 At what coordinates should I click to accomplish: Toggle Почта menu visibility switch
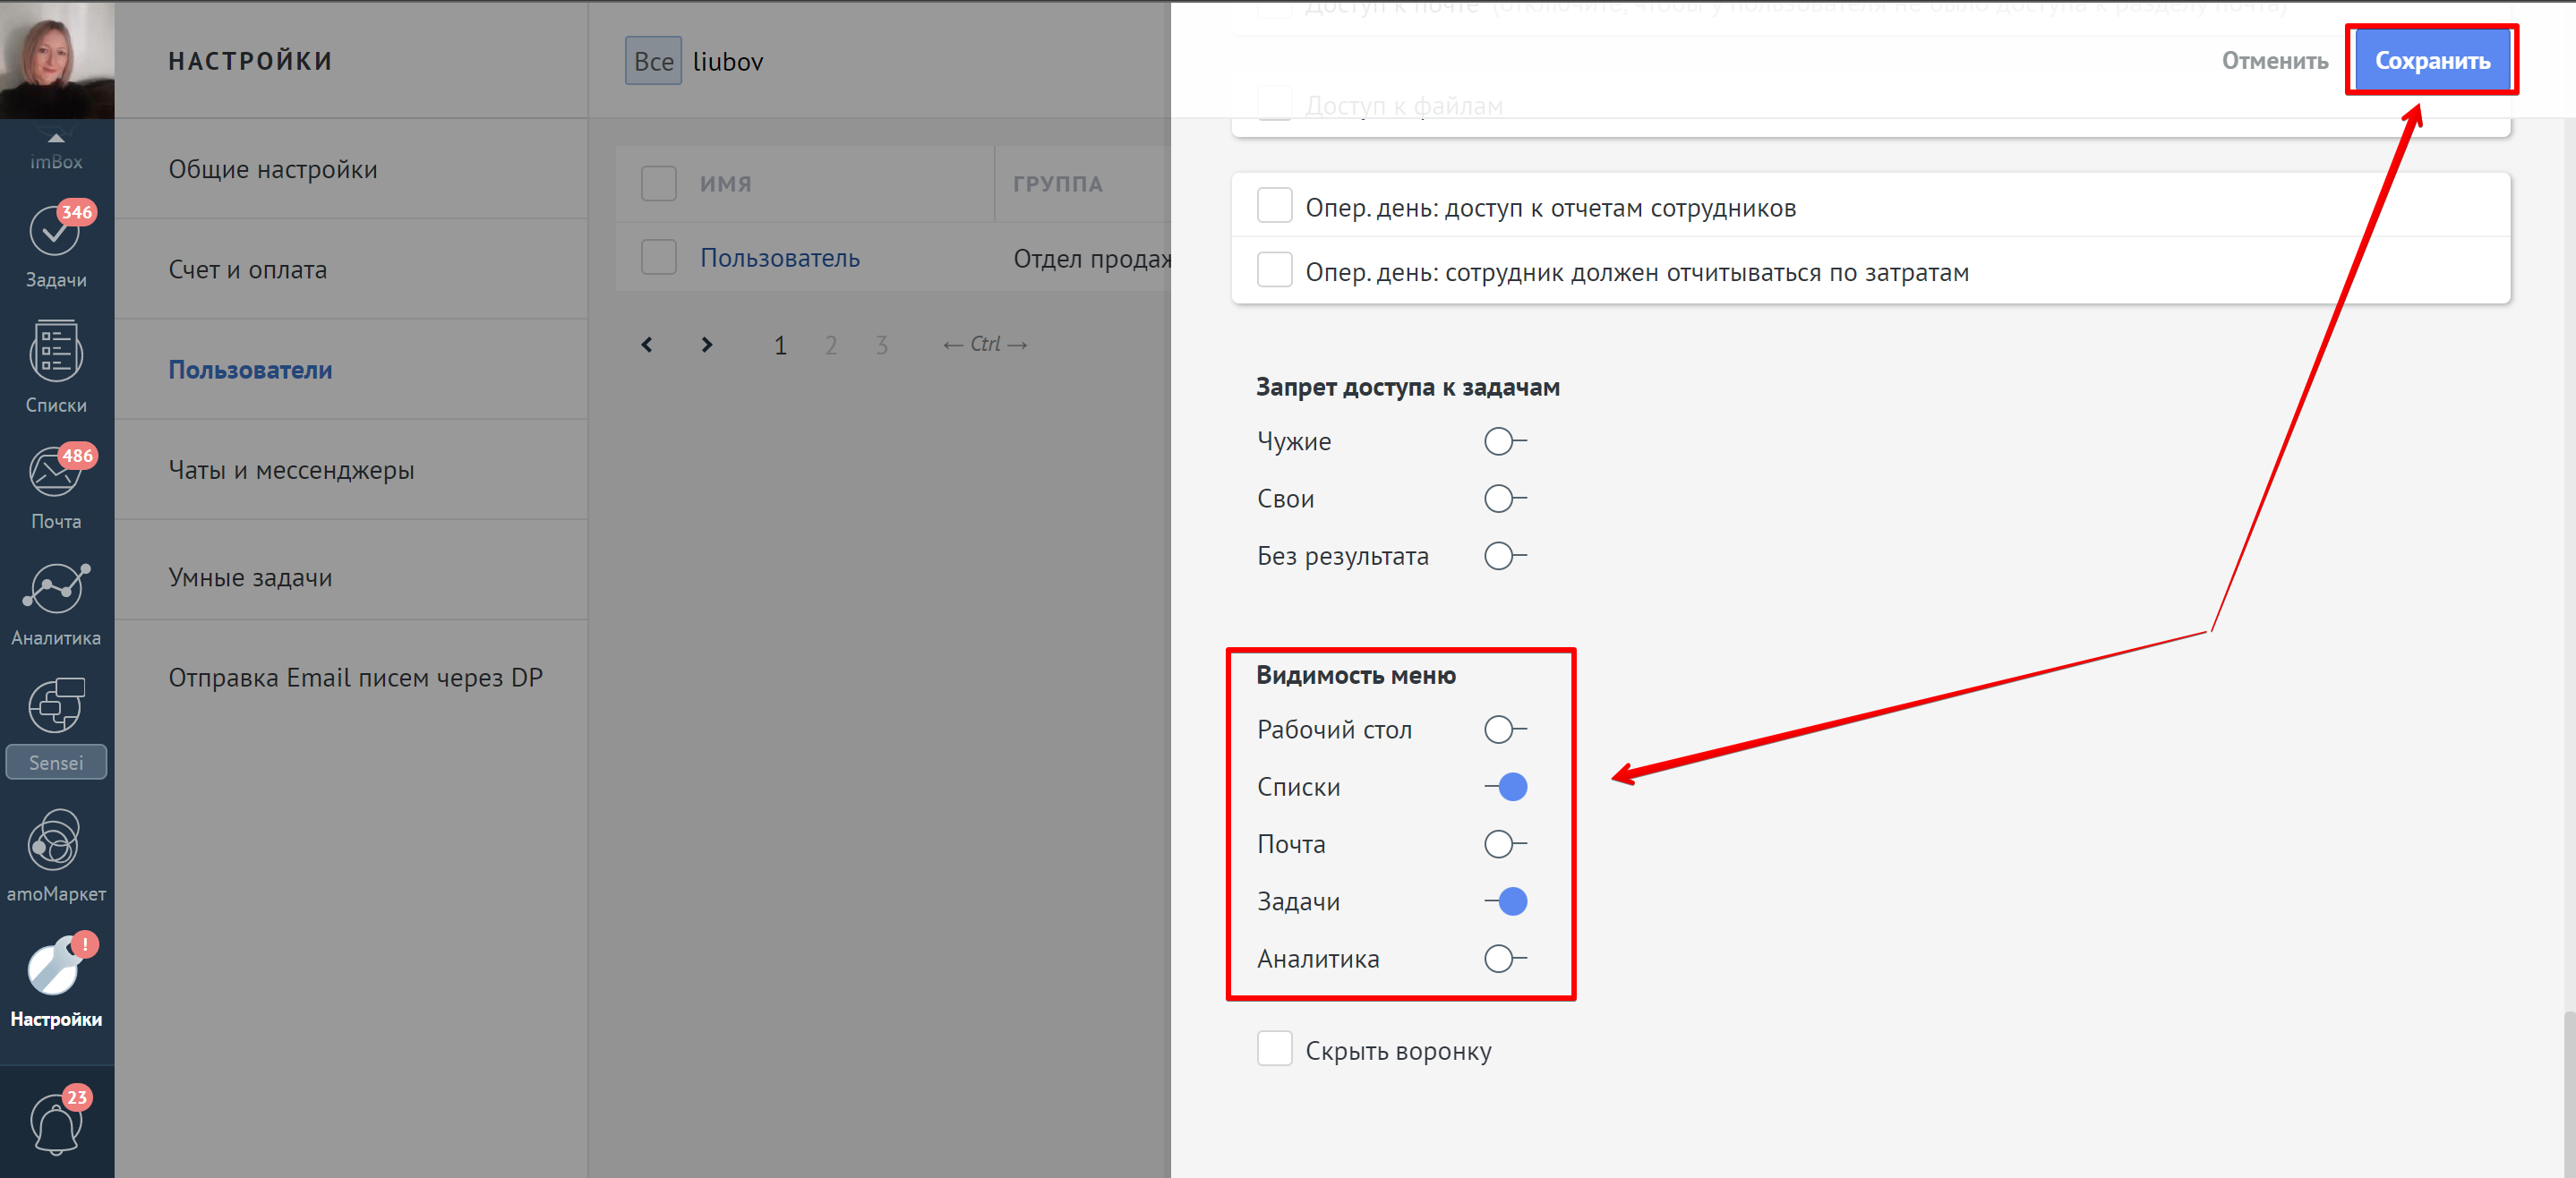(x=1505, y=844)
